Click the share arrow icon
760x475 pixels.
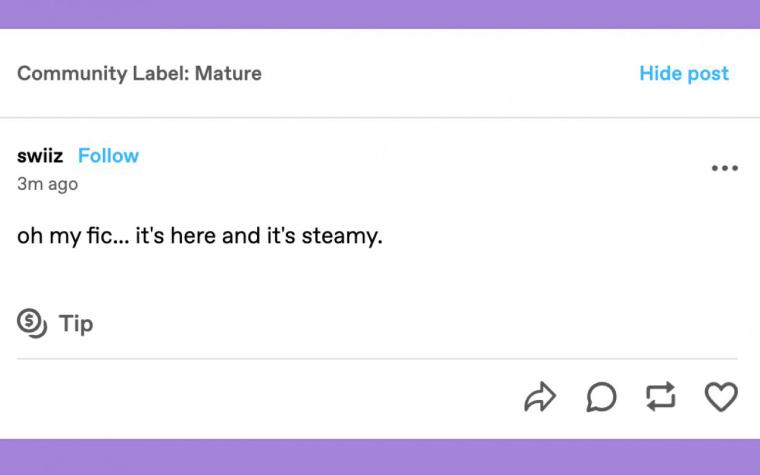(x=540, y=397)
